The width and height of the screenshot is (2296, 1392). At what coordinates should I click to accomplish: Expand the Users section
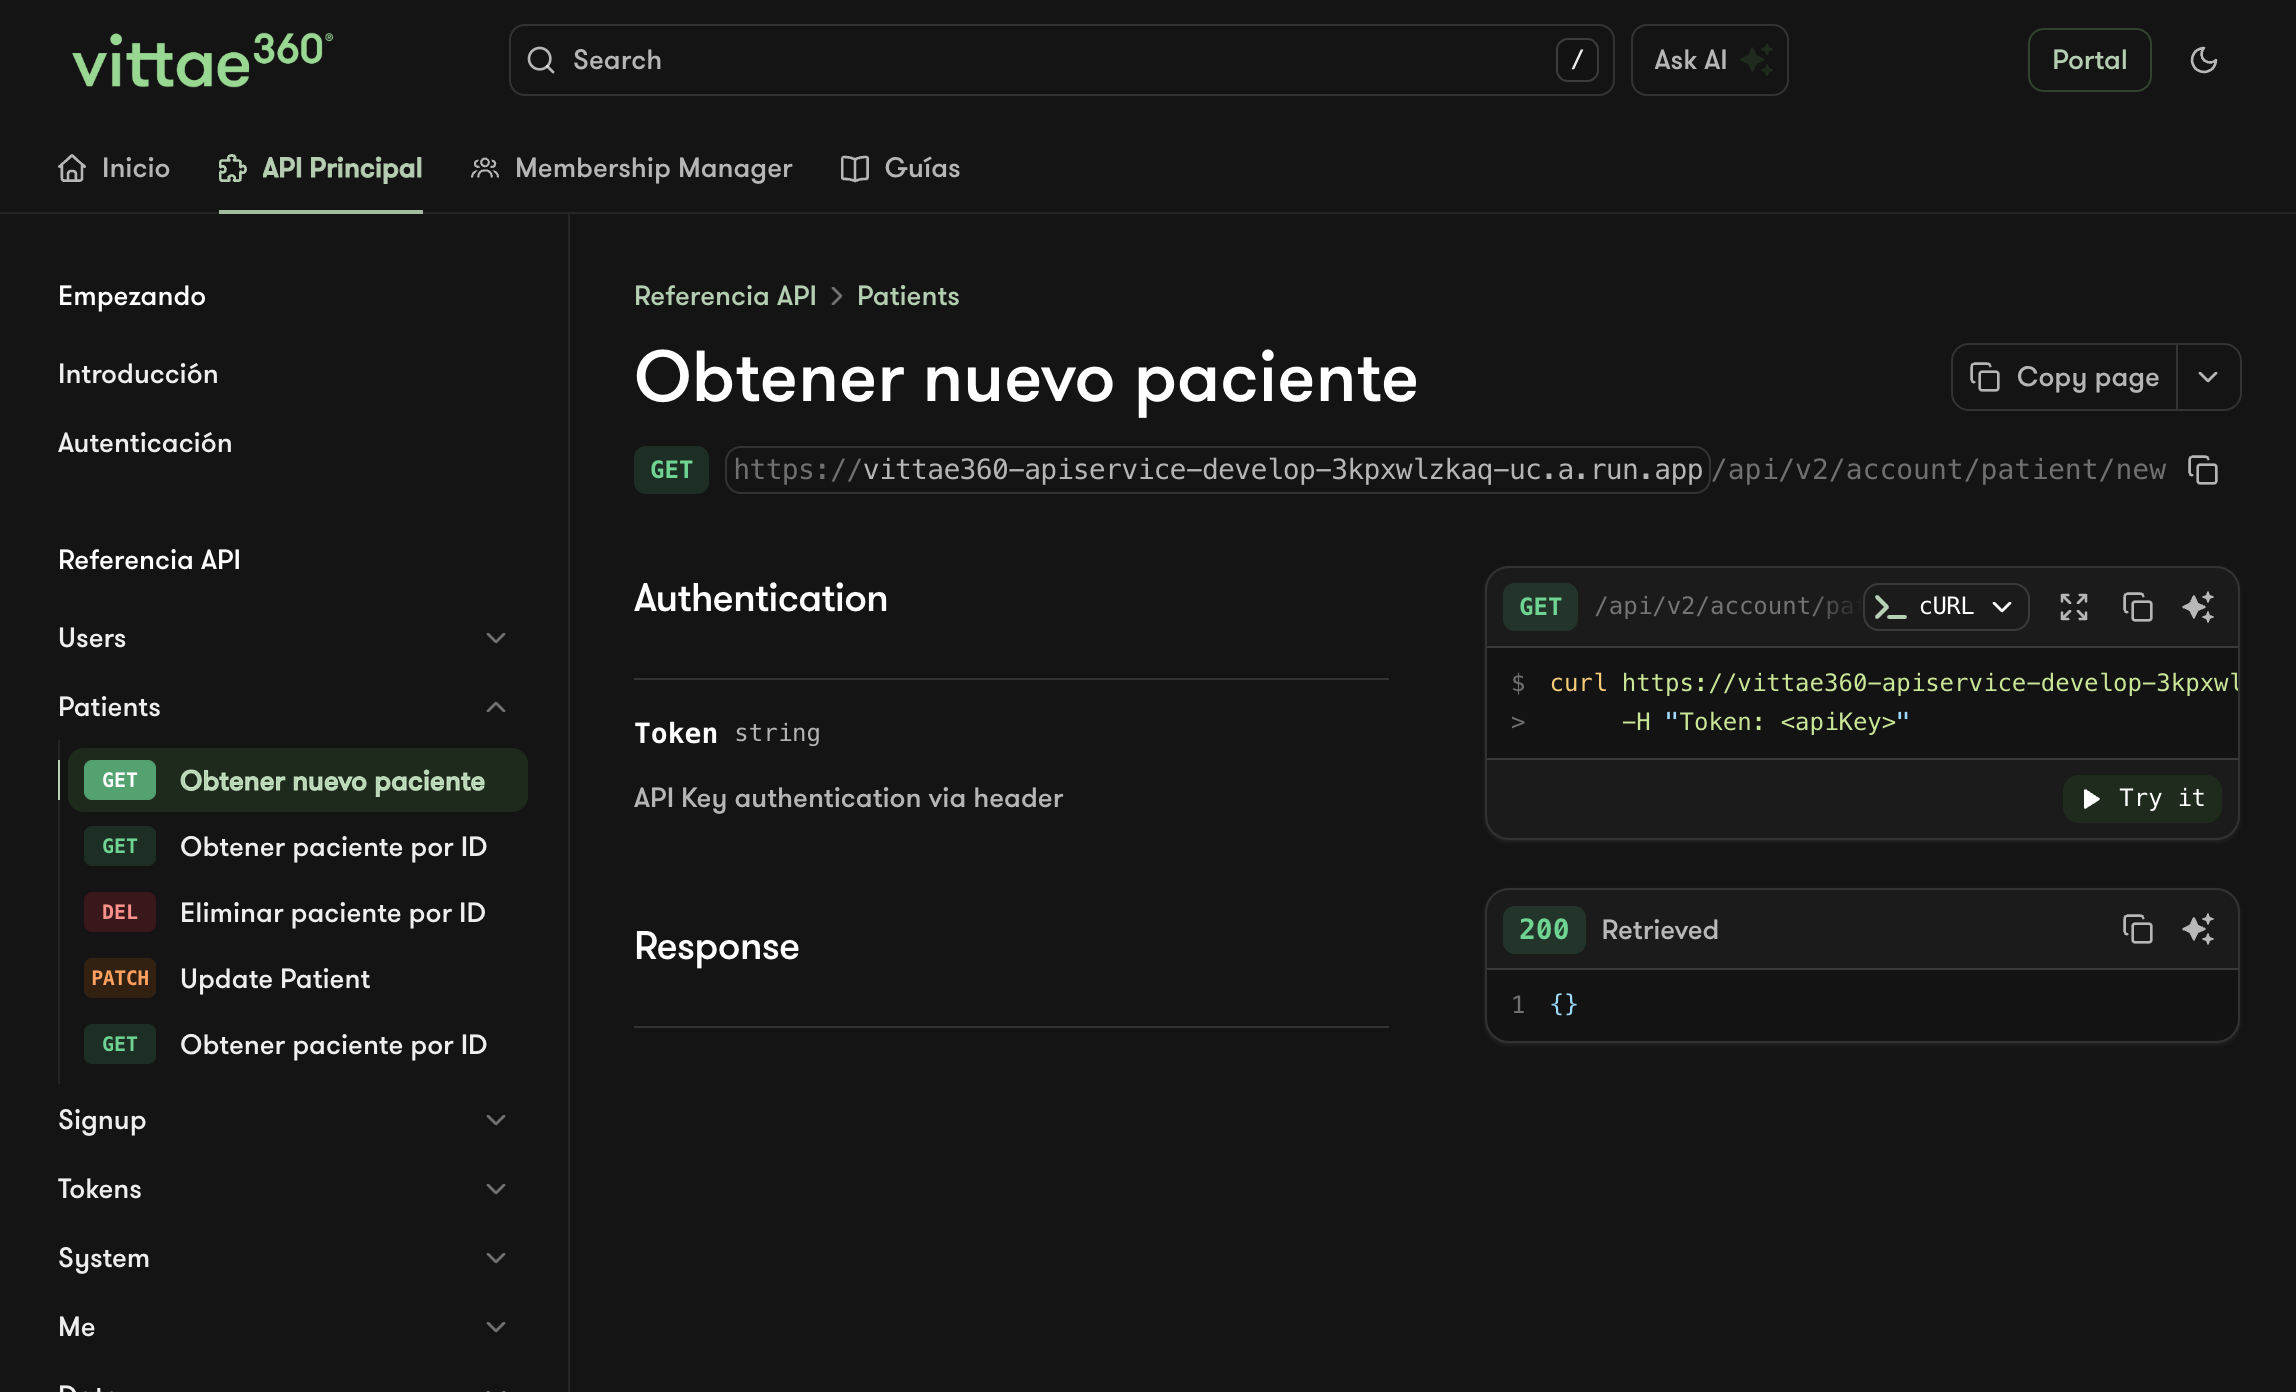tap(283, 638)
